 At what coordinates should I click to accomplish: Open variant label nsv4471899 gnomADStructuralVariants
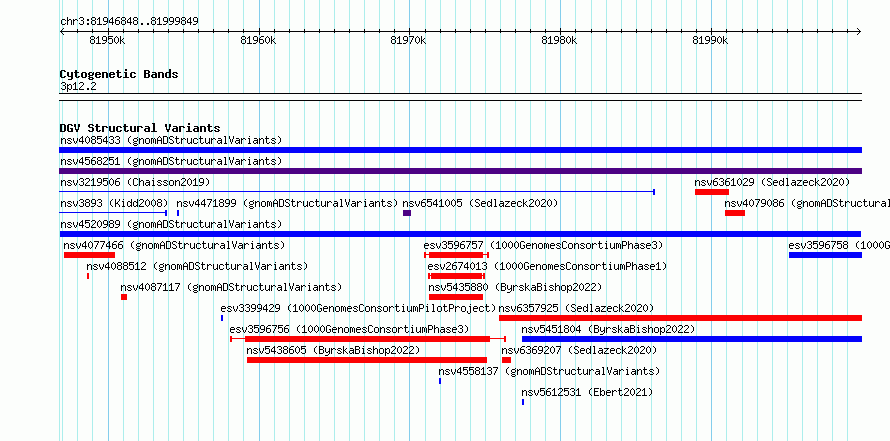click(x=287, y=203)
